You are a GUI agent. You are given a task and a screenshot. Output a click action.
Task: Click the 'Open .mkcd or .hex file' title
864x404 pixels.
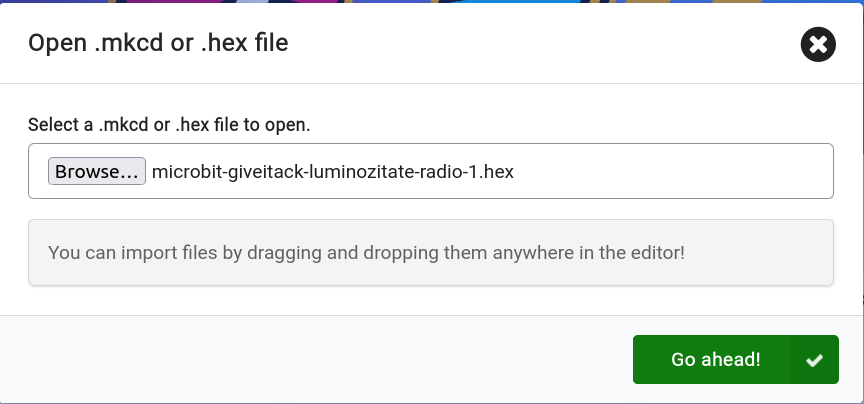pos(158,43)
